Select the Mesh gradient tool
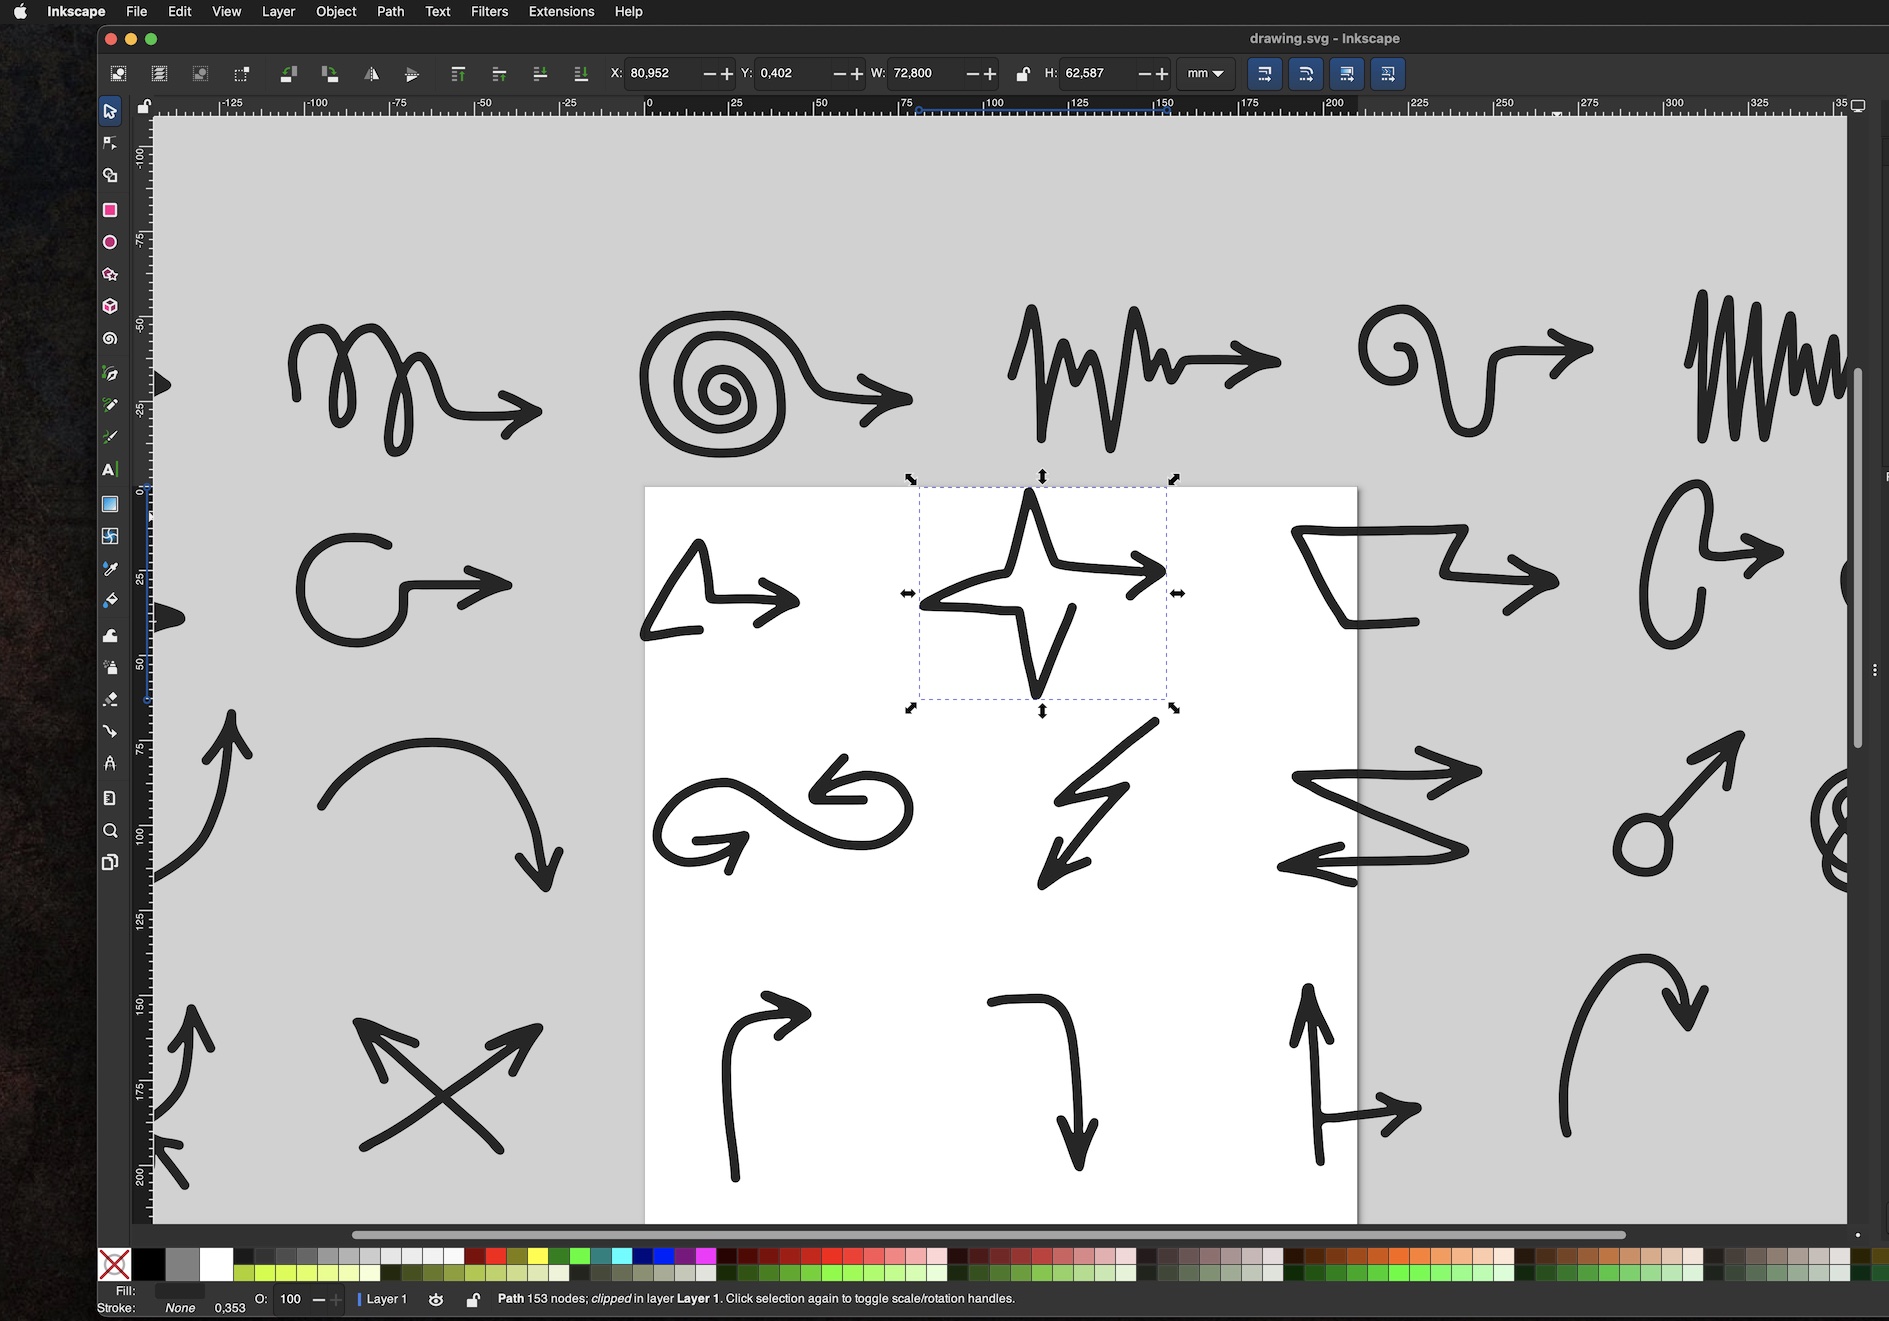The width and height of the screenshot is (1889, 1321). click(x=110, y=536)
